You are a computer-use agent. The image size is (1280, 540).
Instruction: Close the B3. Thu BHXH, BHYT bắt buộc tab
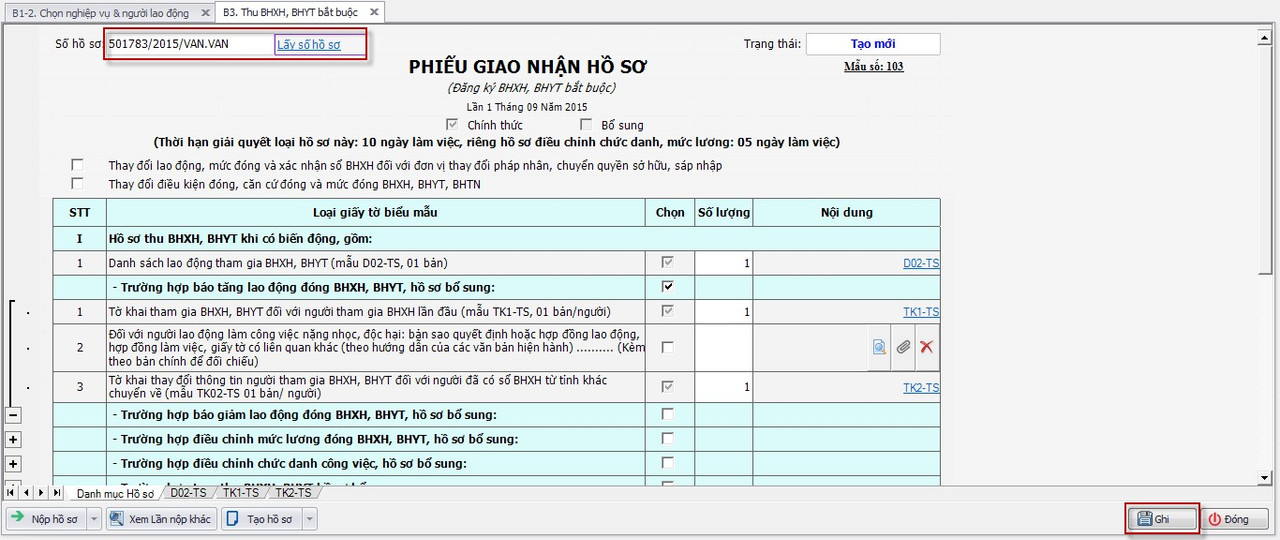coord(374,12)
